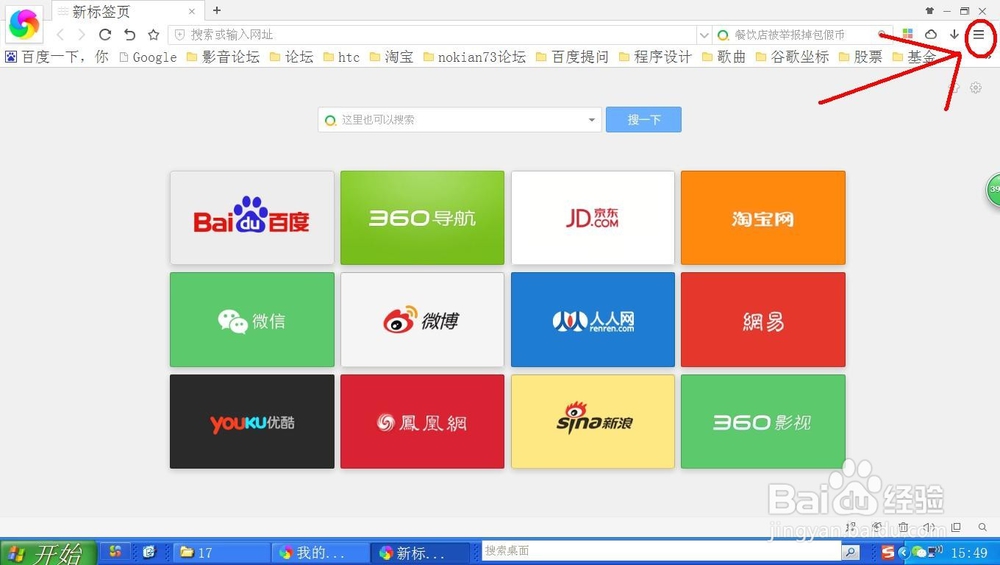The height and width of the screenshot is (565, 1000).
Task: Expand hidden tray icons arrow
Action: pyautogui.click(x=903, y=552)
